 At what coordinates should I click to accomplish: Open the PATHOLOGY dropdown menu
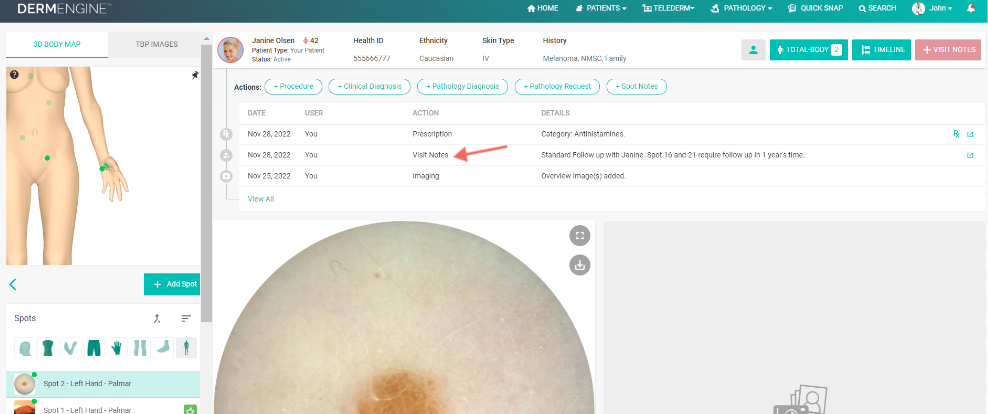coord(741,8)
